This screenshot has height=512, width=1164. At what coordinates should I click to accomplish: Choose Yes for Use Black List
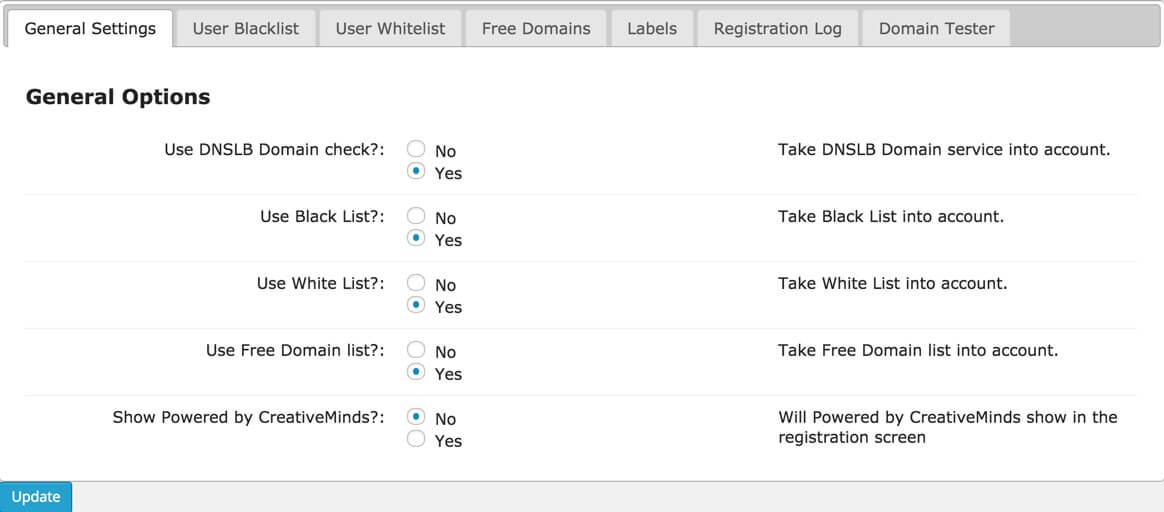pos(416,239)
